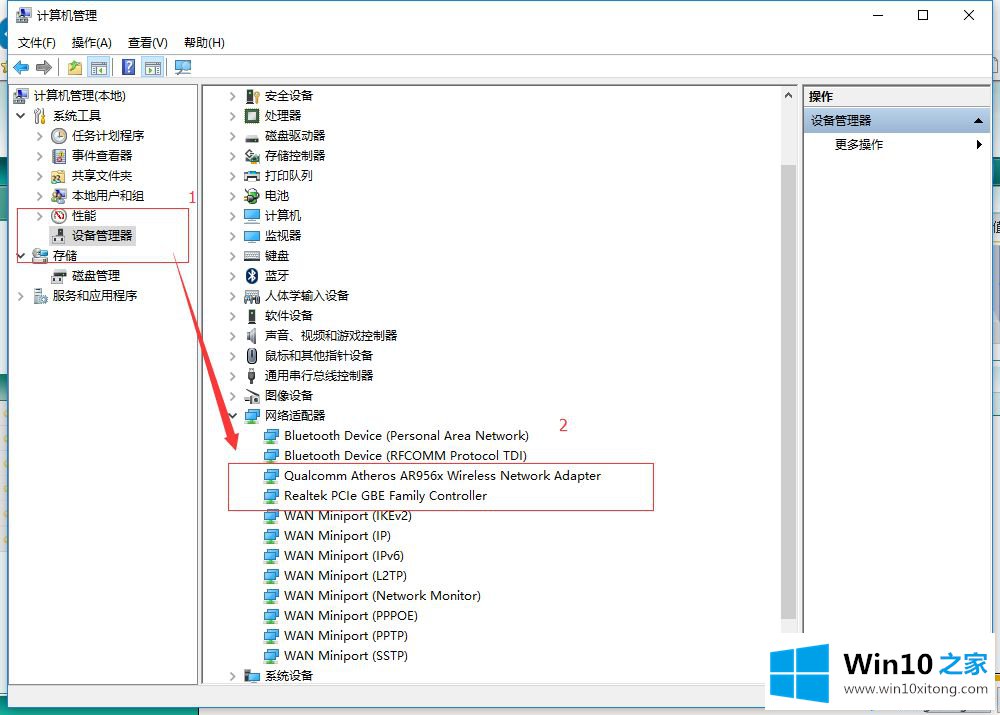Screen dimensions: 1000x715
Task: Select Realtek PCIe GBE Family Controller
Action: [385, 496]
